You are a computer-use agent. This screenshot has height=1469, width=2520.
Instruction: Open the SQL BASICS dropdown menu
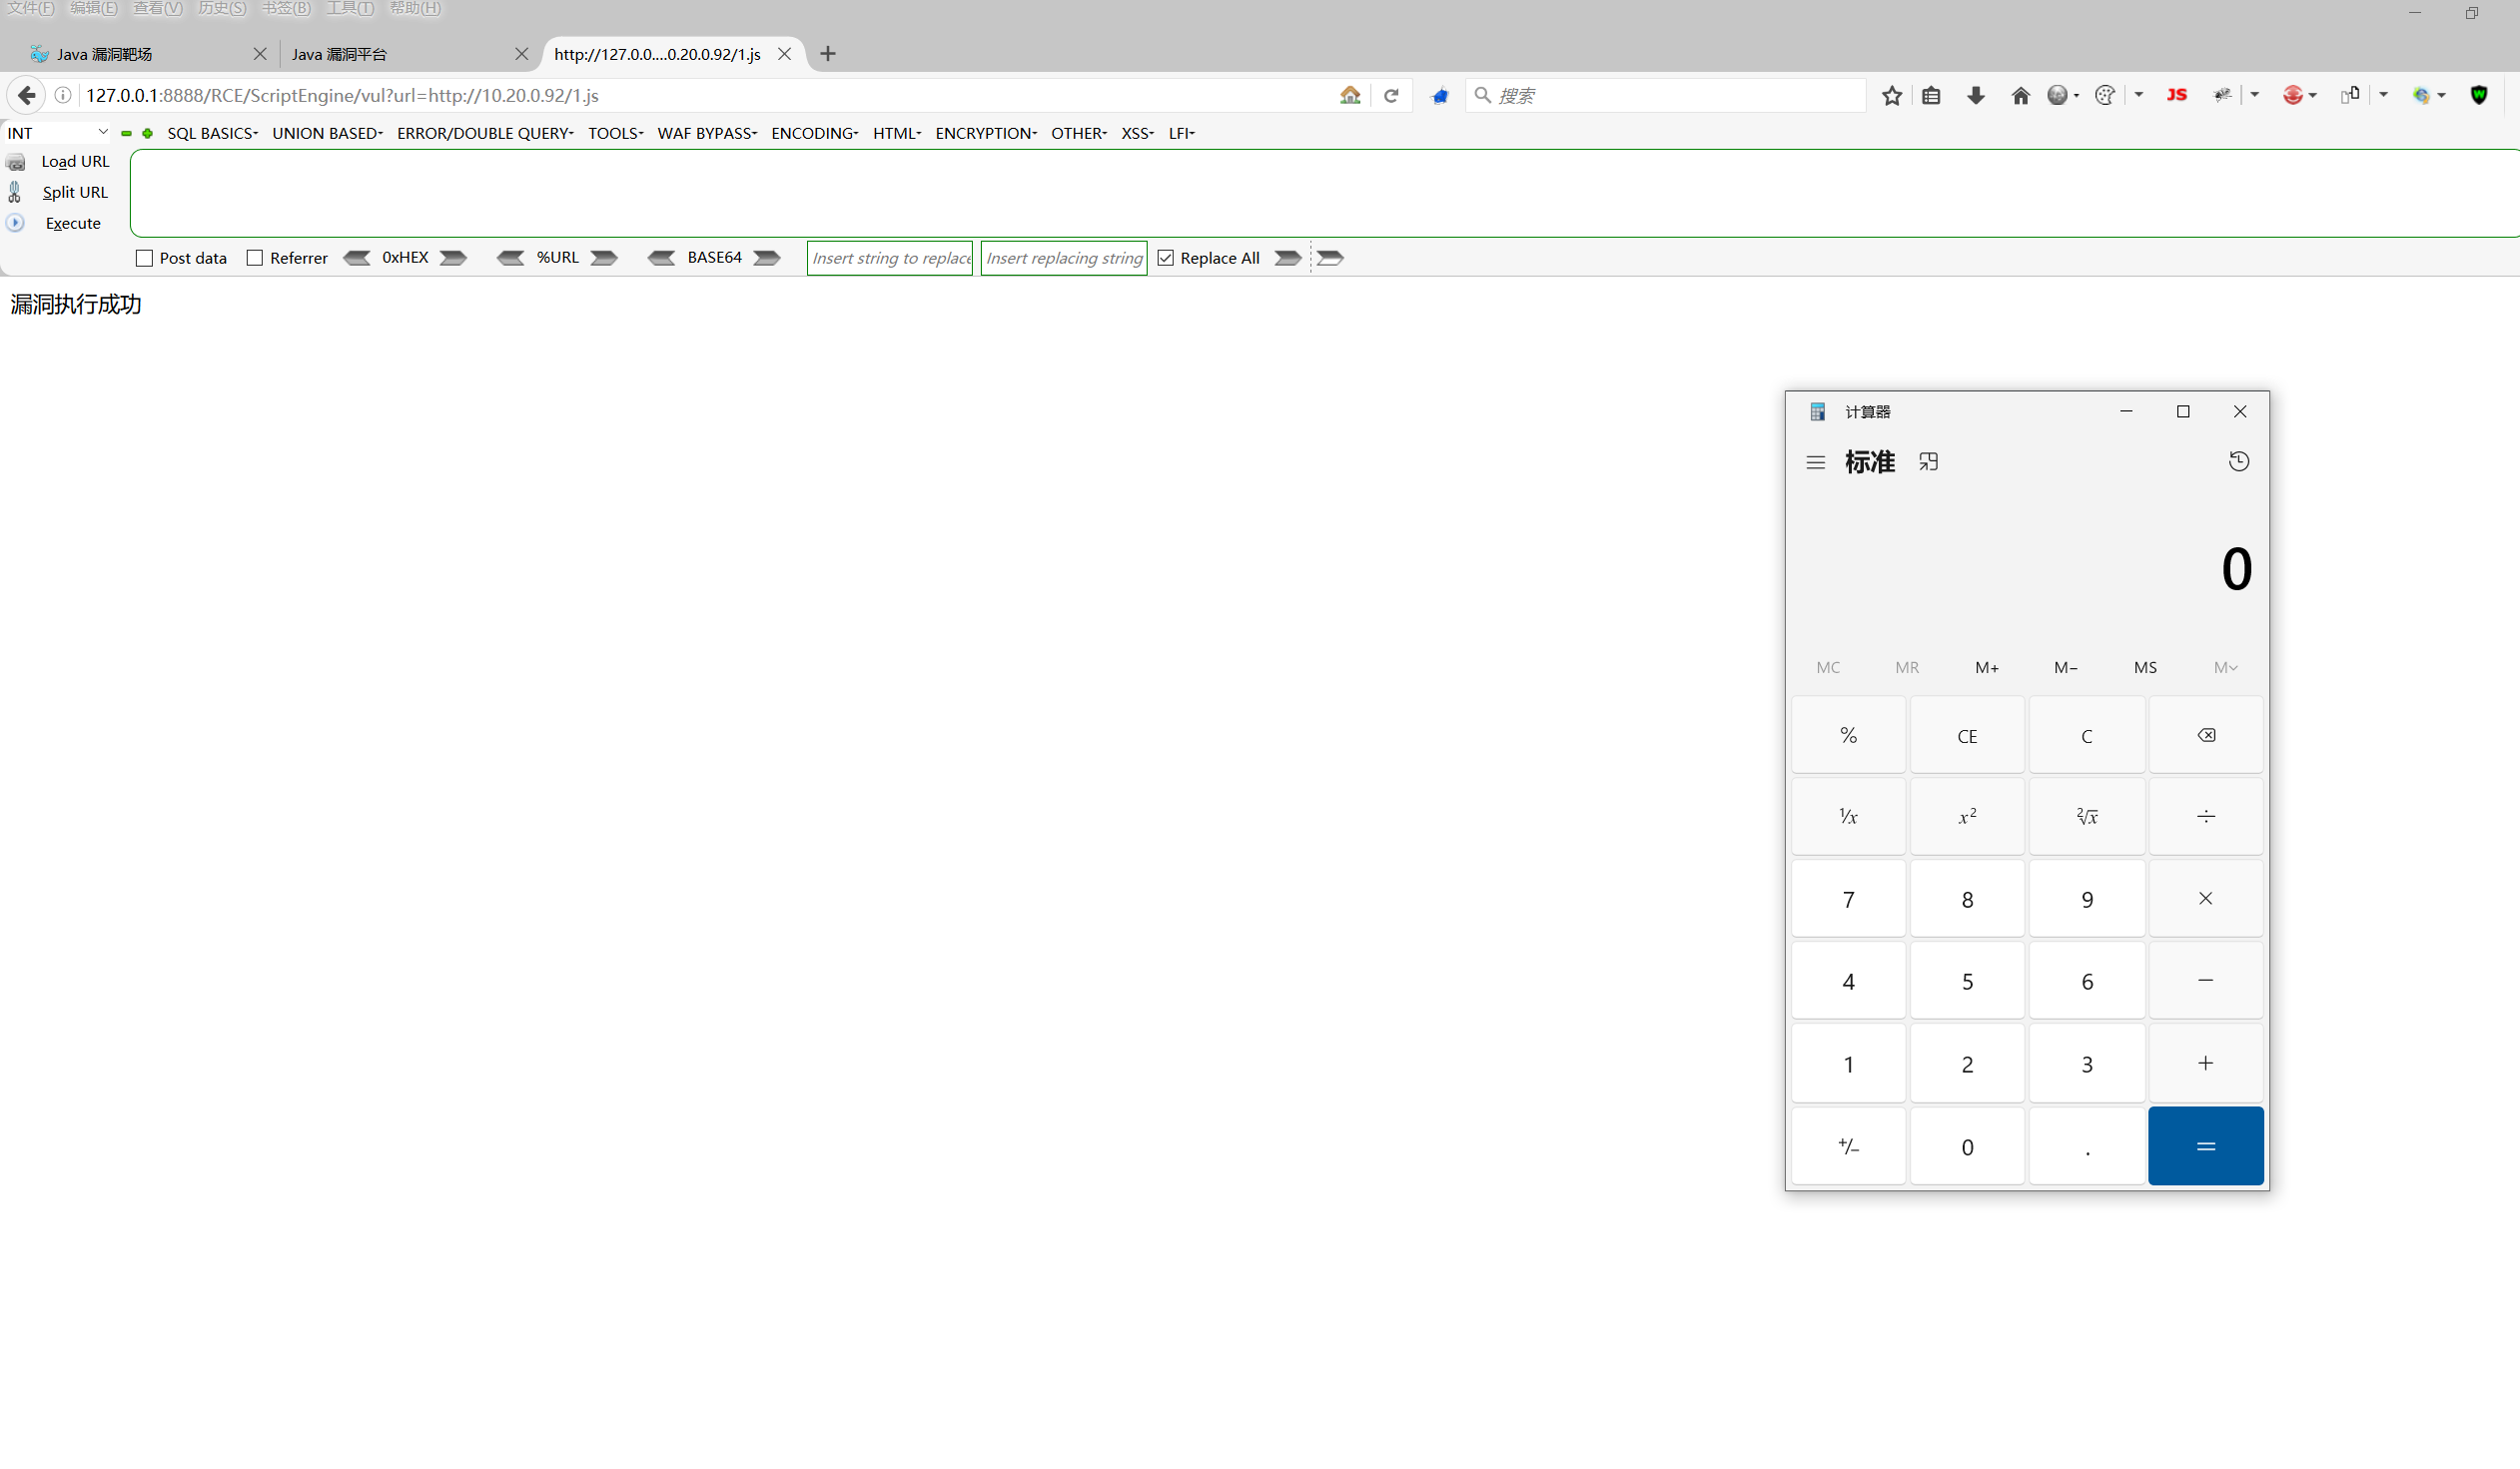click(212, 133)
